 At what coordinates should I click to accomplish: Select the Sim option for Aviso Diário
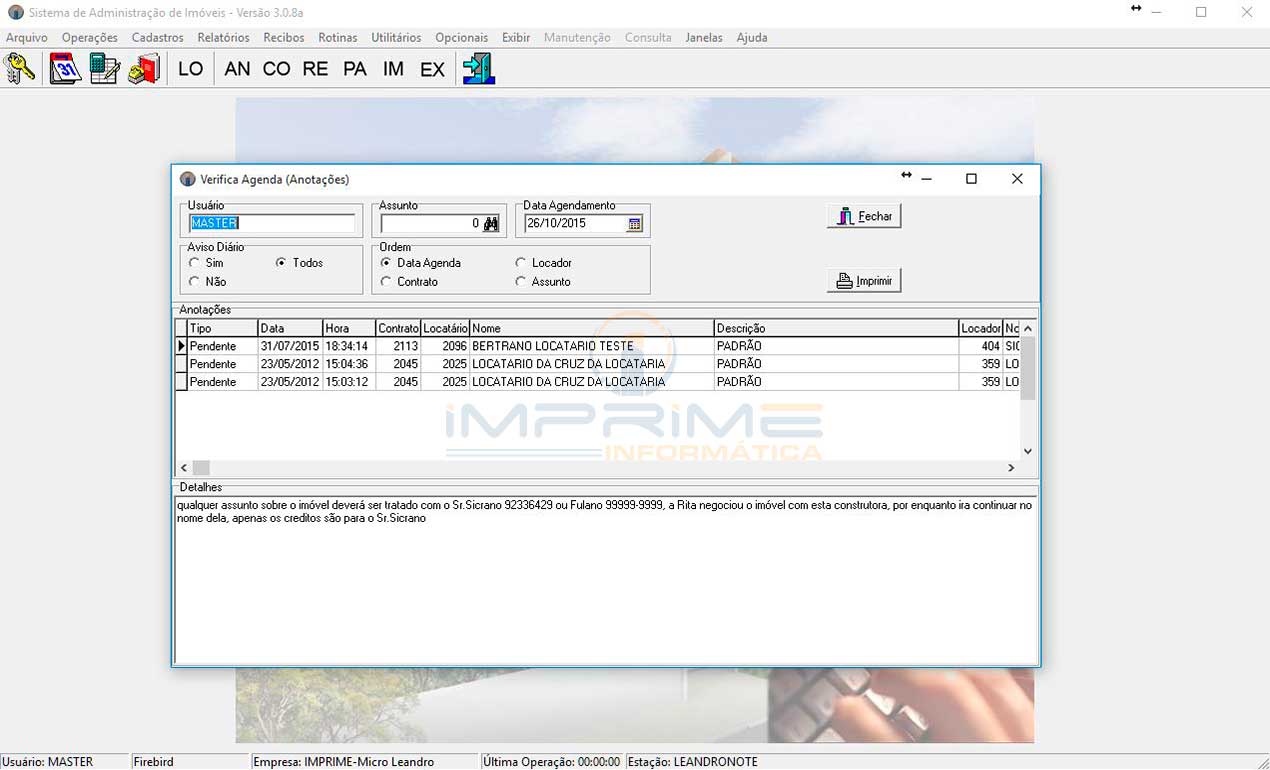(x=194, y=263)
